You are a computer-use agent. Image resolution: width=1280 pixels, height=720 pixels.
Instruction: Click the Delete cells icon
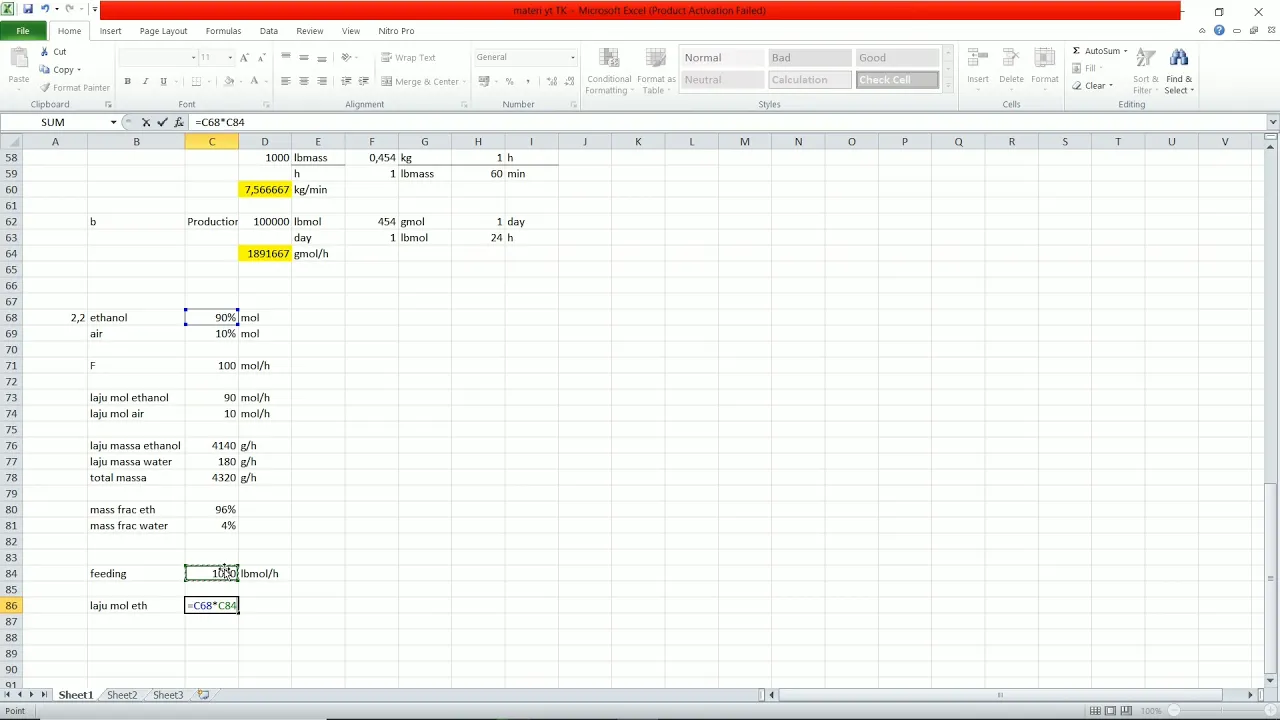[1011, 67]
